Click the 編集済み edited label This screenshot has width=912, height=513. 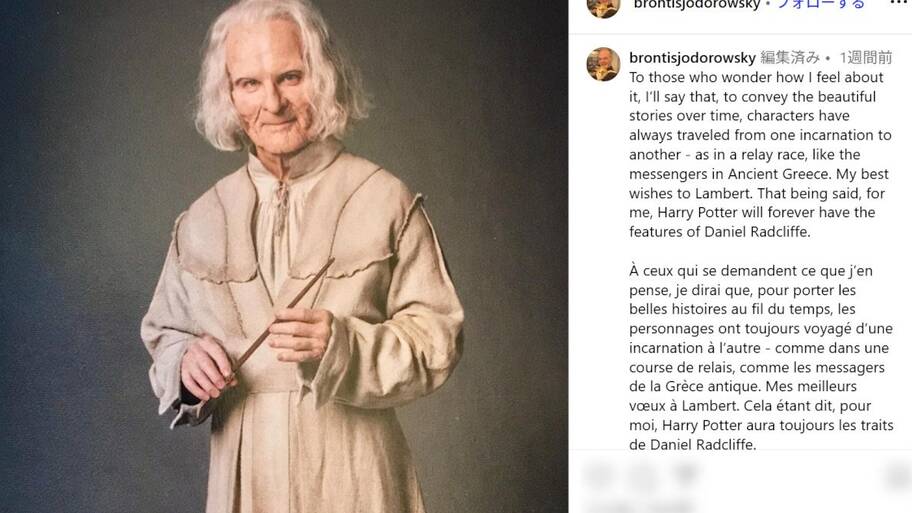[x=790, y=58]
